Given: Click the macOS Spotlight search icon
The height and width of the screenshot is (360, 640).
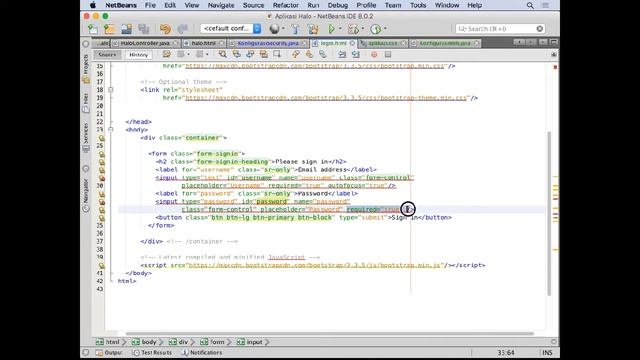Looking at the screenshot, I should point(530,5).
